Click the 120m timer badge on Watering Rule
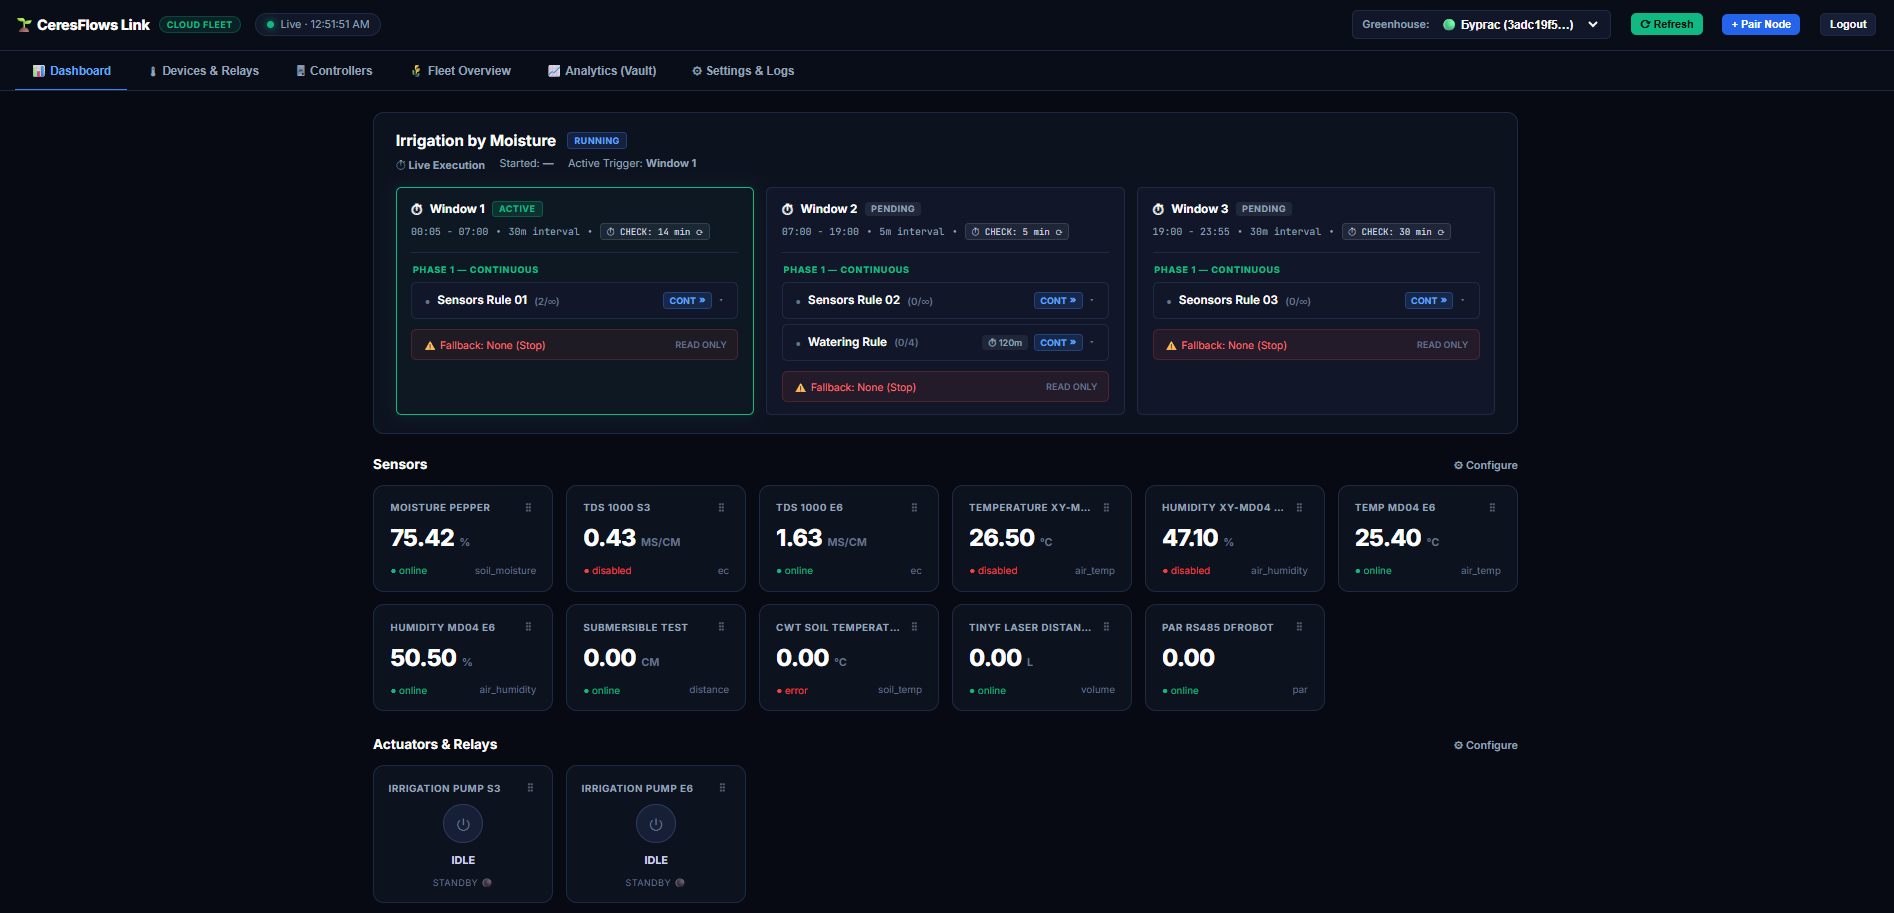Image resolution: width=1894 pixels, height=913 pixels. click(1005, 343)
